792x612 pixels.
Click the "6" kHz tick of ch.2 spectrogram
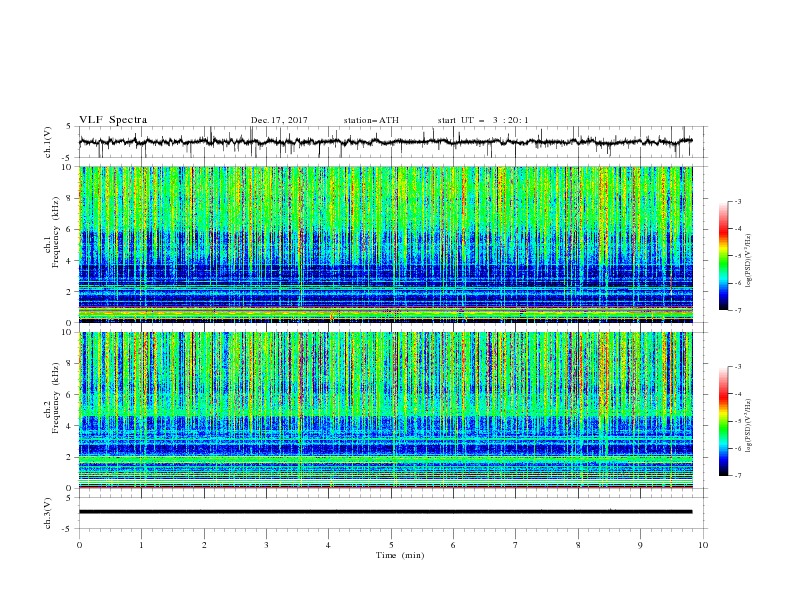pos(70,395)
